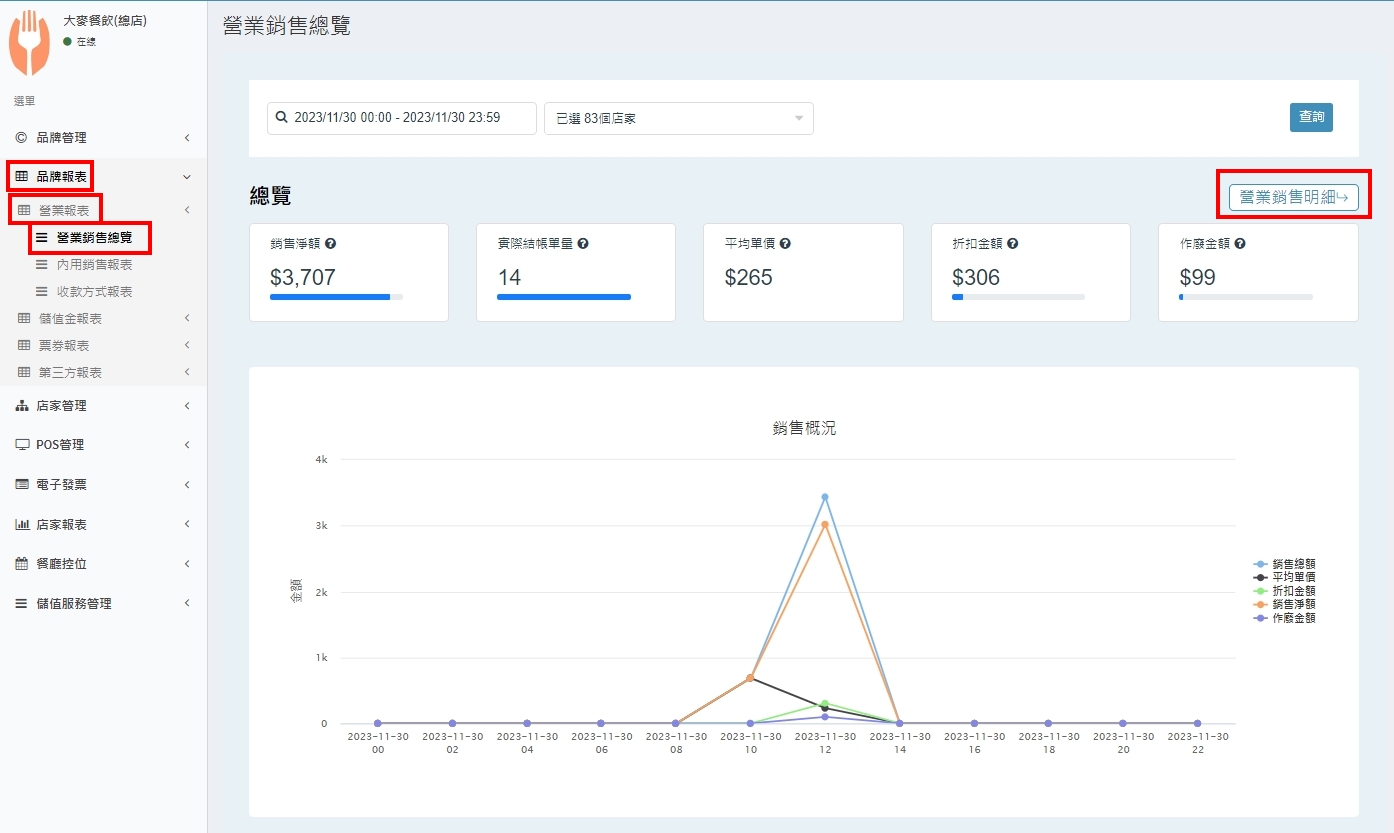Click the info icon beside 折扣金額

pos(1012,244)
